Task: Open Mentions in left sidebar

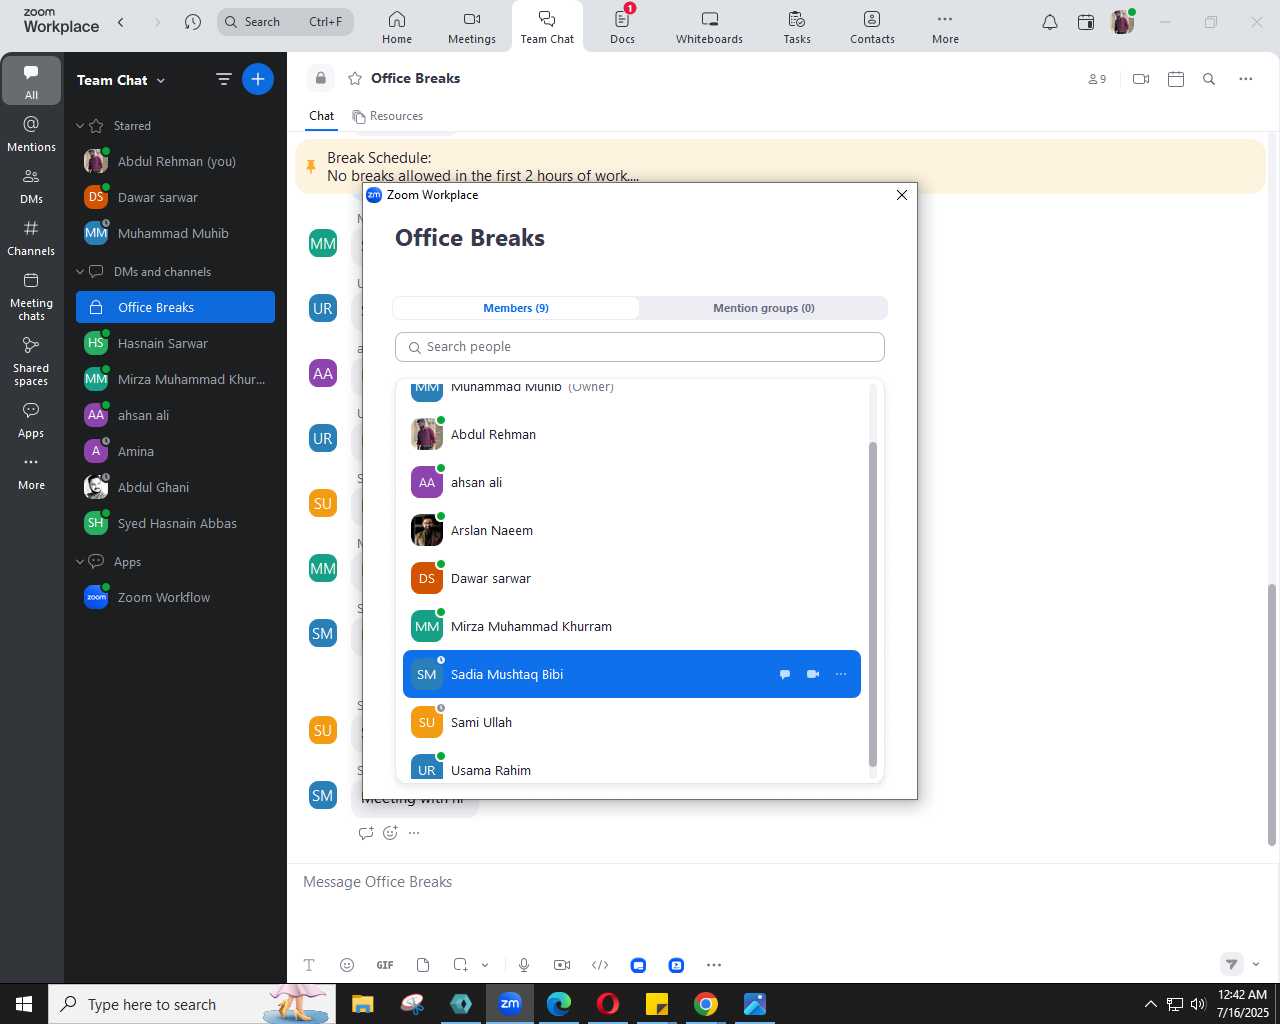Action: [31, 133]
